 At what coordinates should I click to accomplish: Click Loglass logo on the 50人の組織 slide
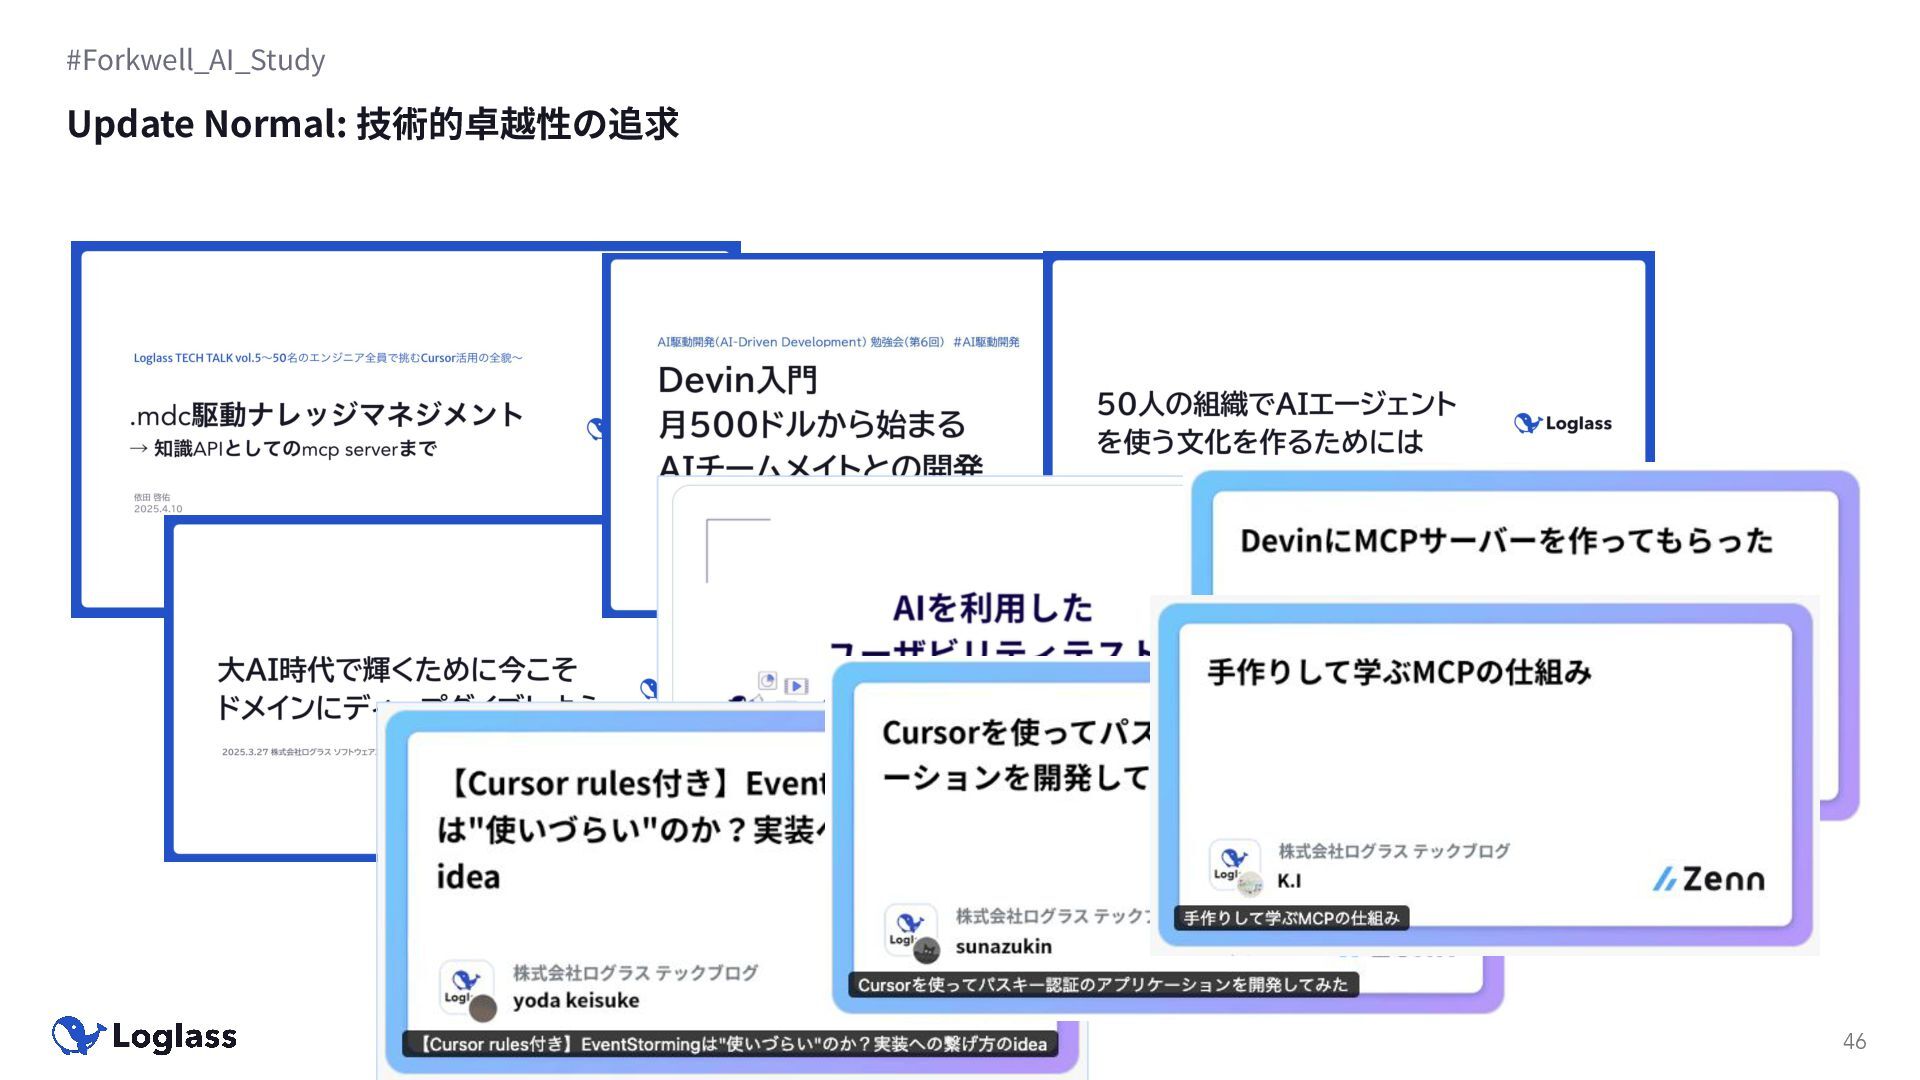coord(1563,423)
